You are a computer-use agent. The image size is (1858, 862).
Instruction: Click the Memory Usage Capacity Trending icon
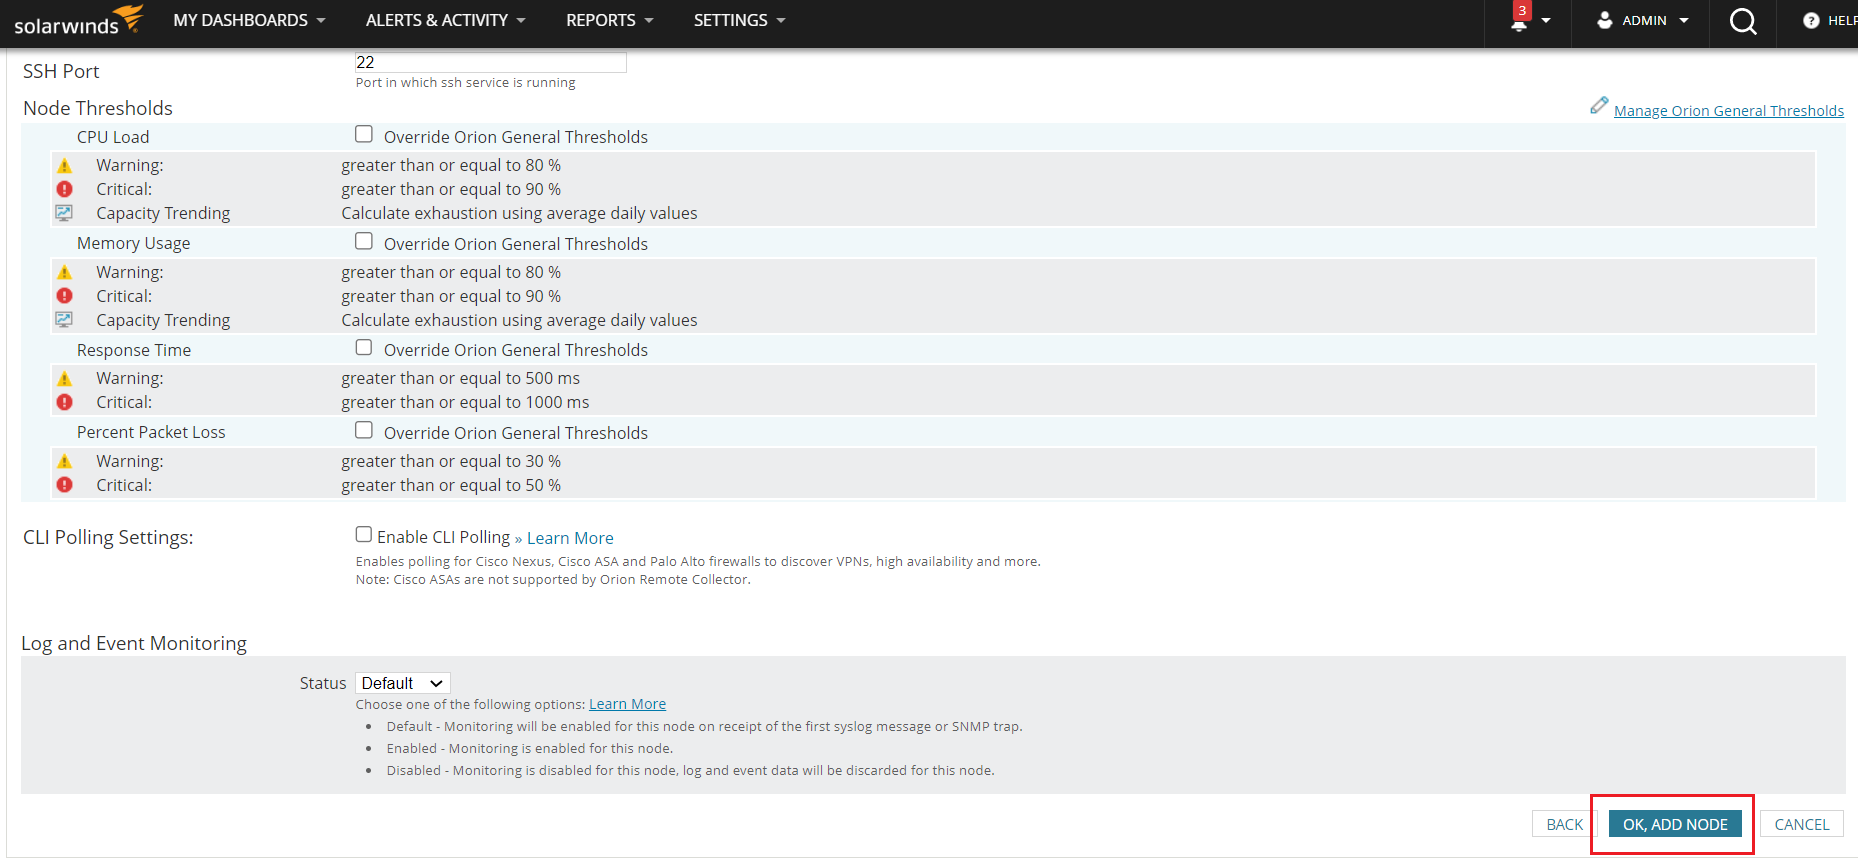tap(64, 320)
